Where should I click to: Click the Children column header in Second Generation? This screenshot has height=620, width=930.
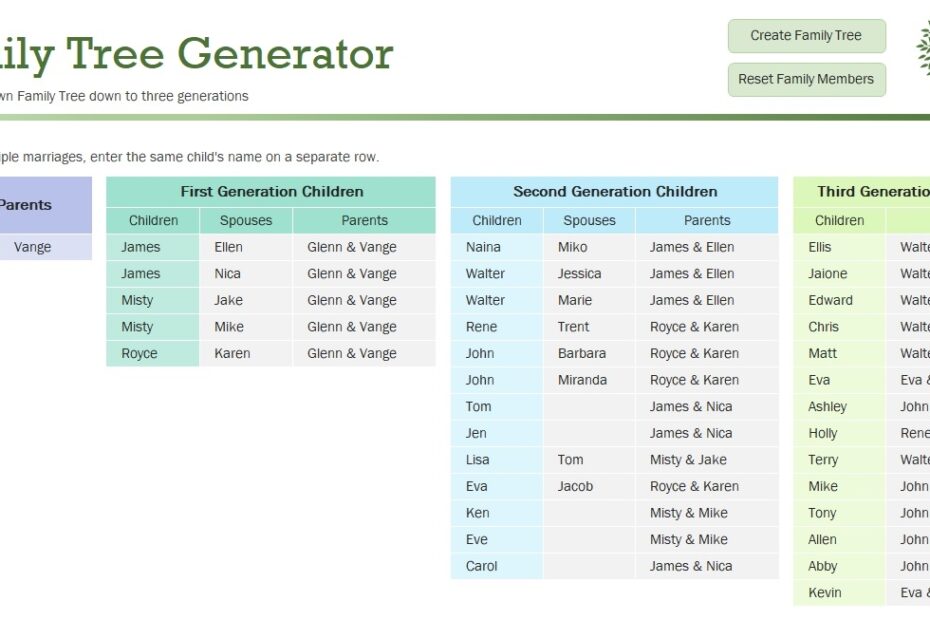pyautogui.click(x=496, y=220)
